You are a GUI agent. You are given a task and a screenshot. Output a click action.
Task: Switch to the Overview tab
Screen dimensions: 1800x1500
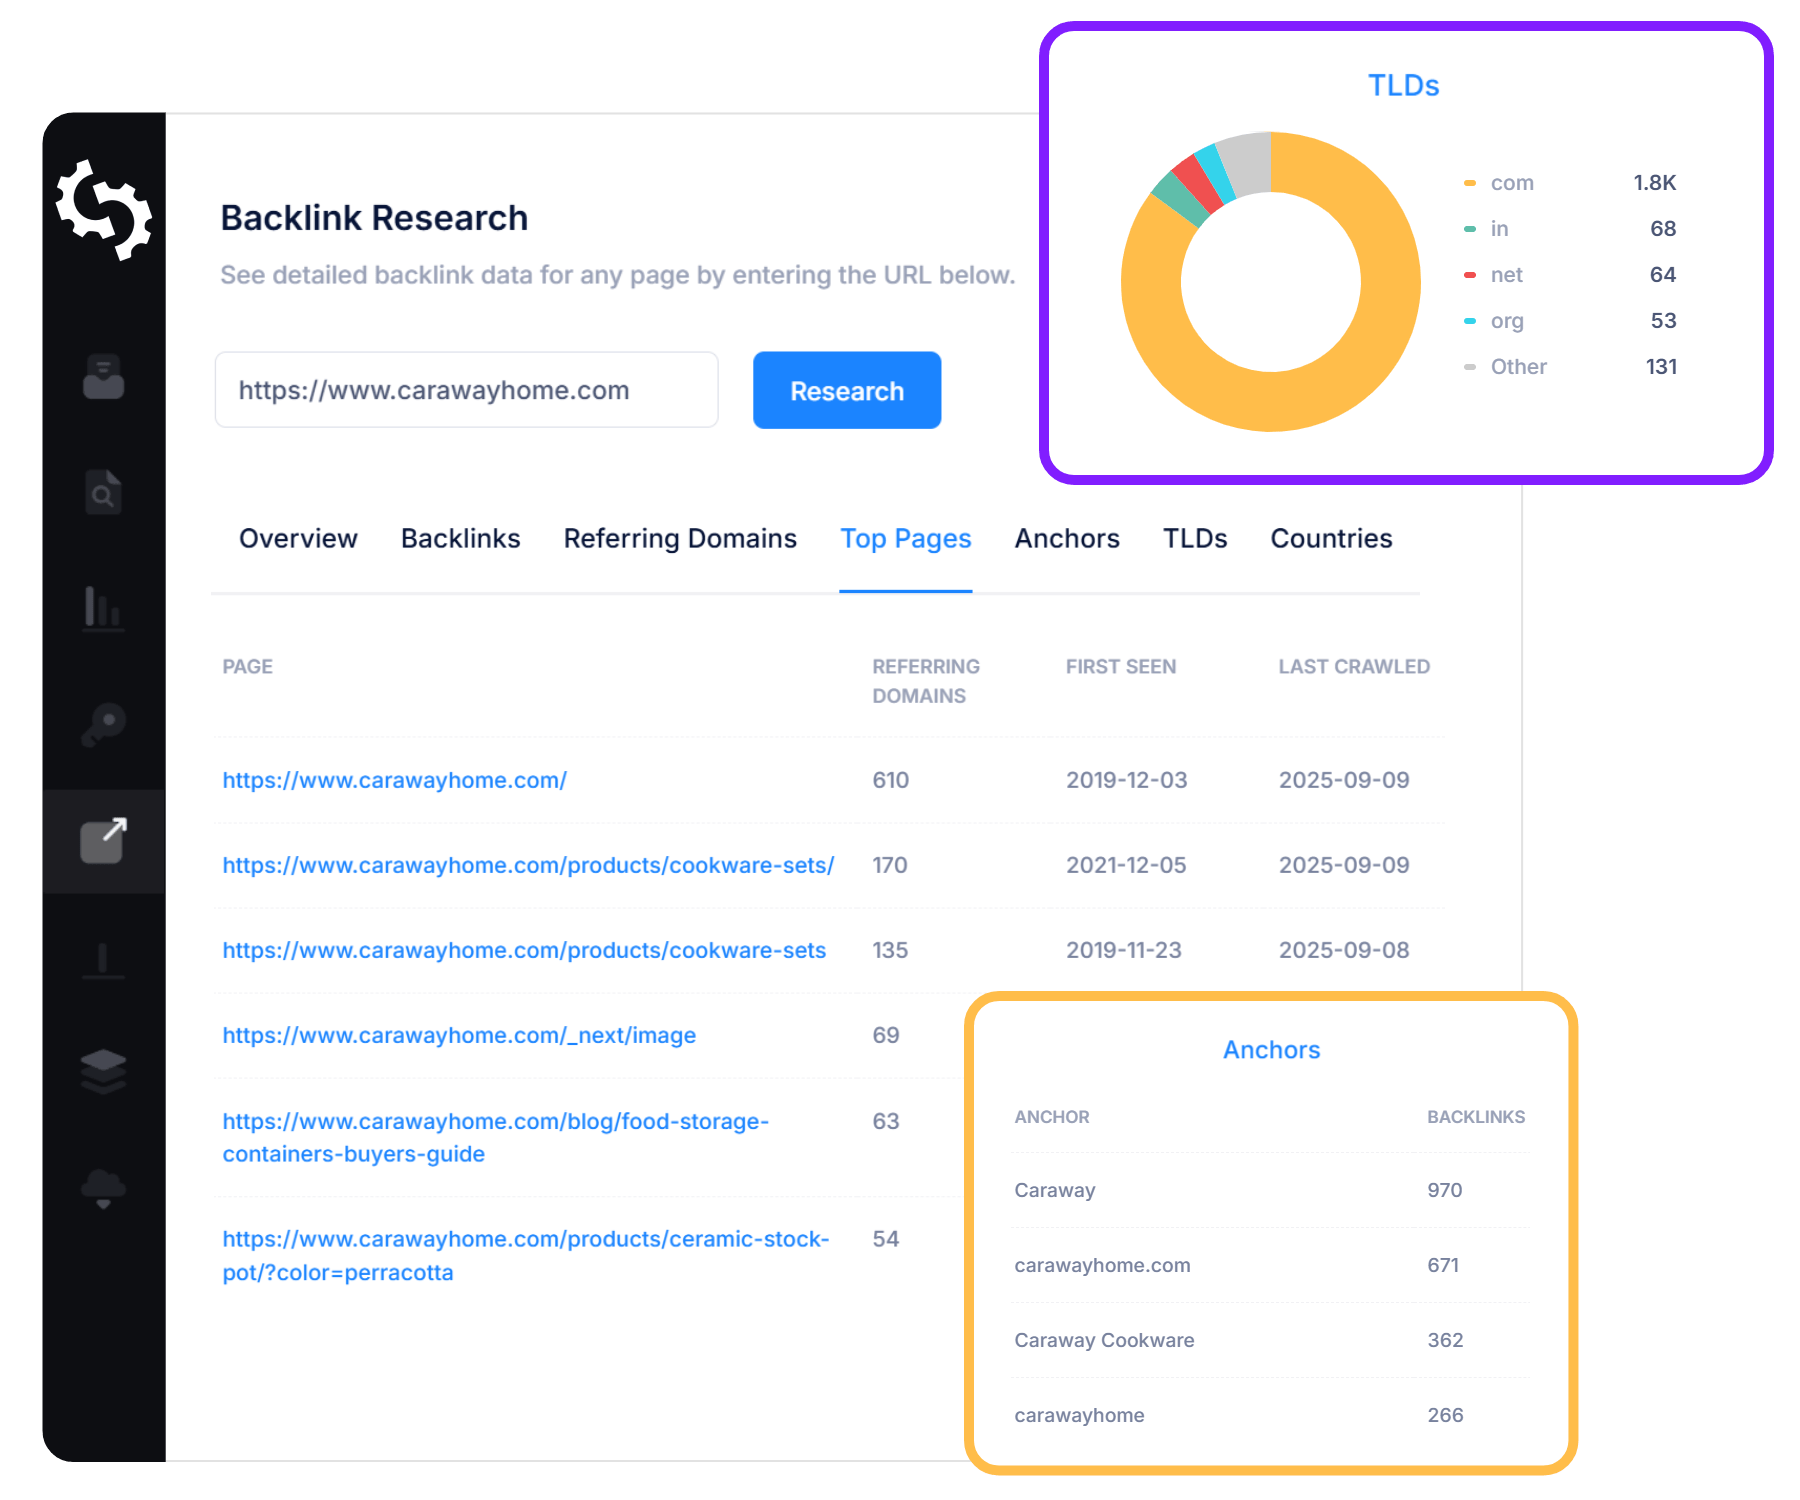pyautogui.click(x=298, y=539)
